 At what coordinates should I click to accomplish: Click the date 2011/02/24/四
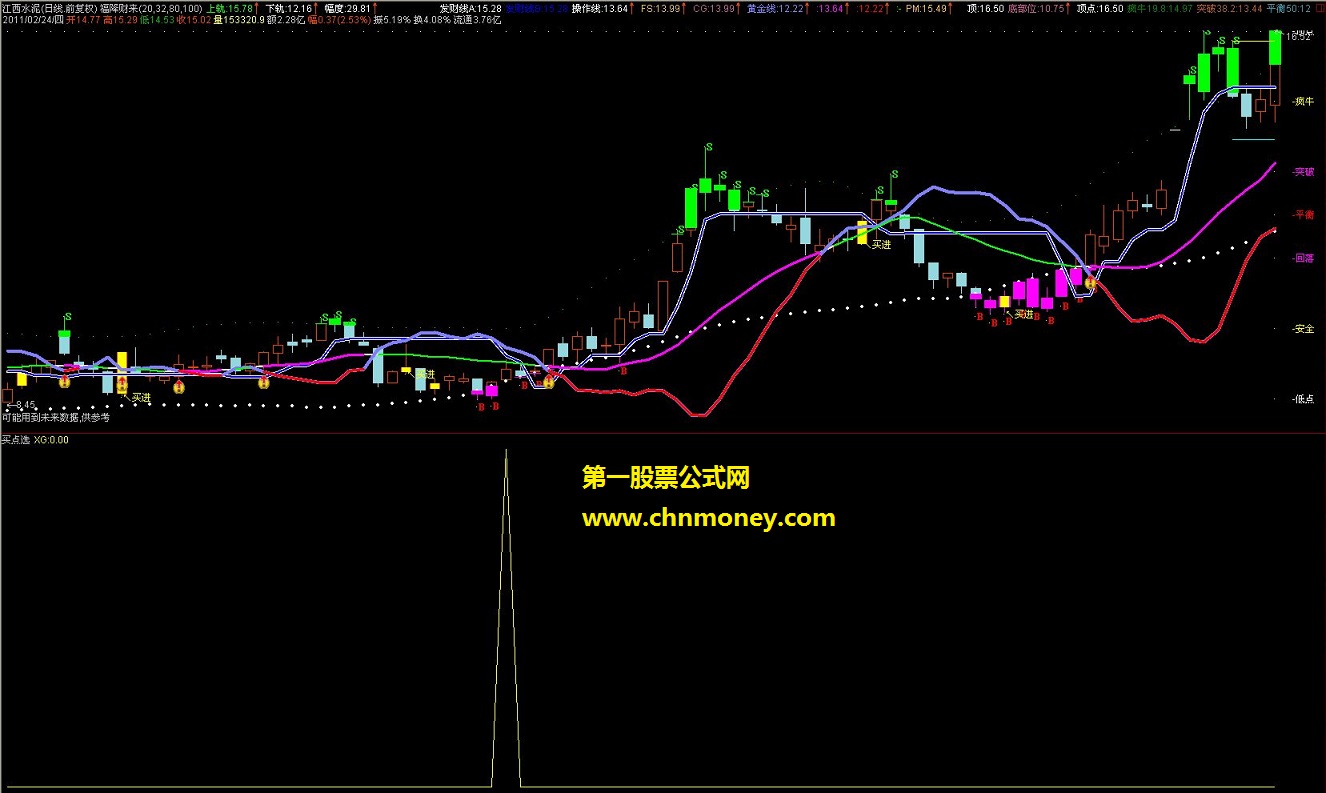pyautogui.click(x=33, y=21)
